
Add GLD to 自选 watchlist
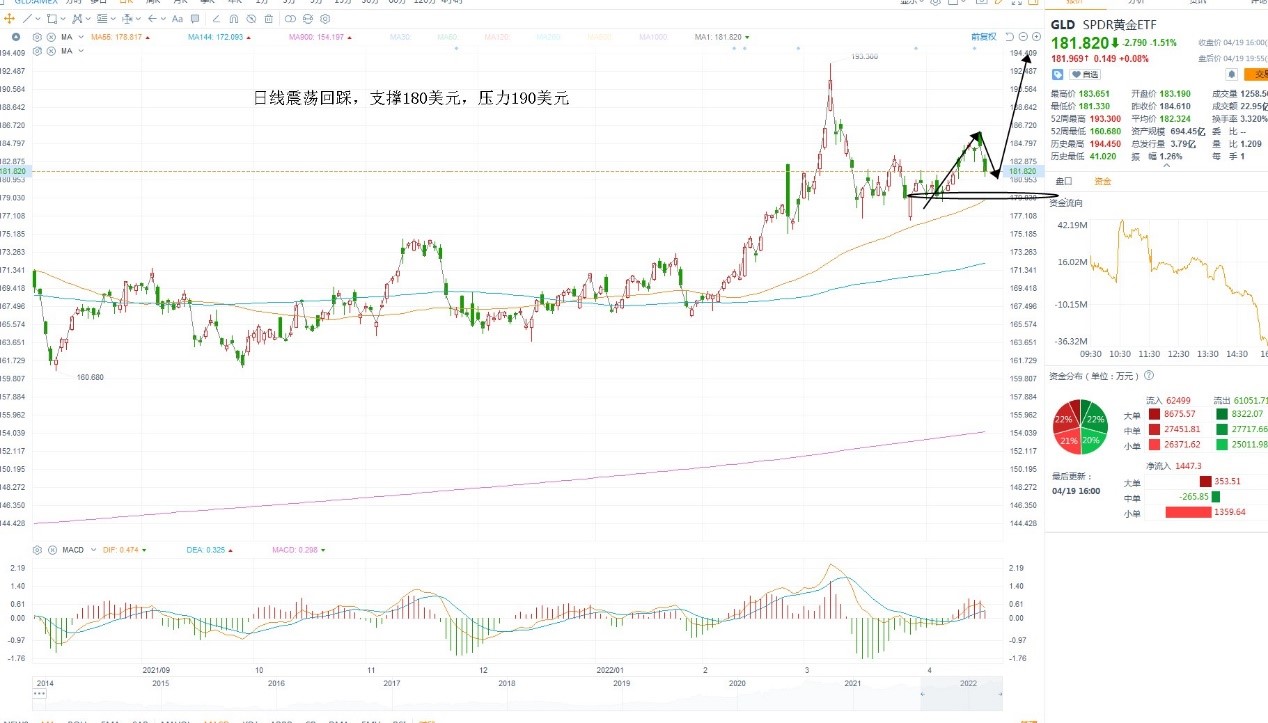click(1085, 74)
